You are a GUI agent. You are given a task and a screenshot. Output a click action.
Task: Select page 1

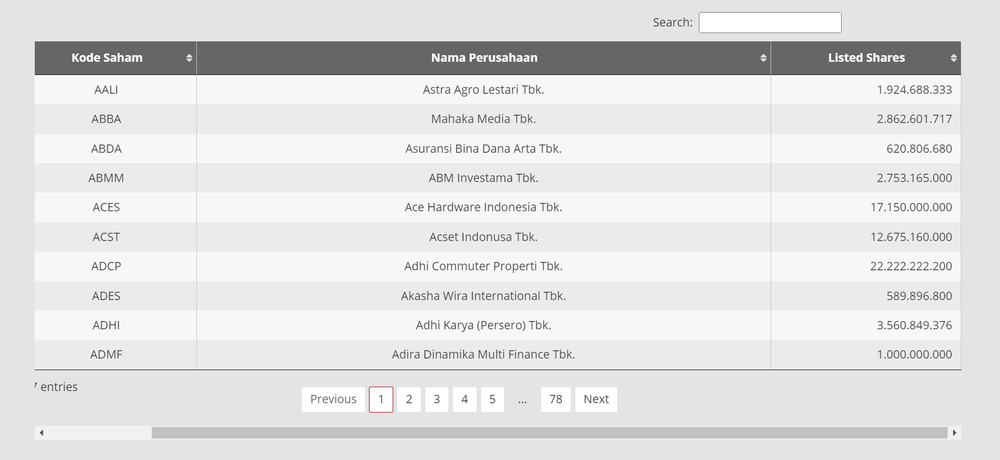pyautogui.click(x=381, y=399)
